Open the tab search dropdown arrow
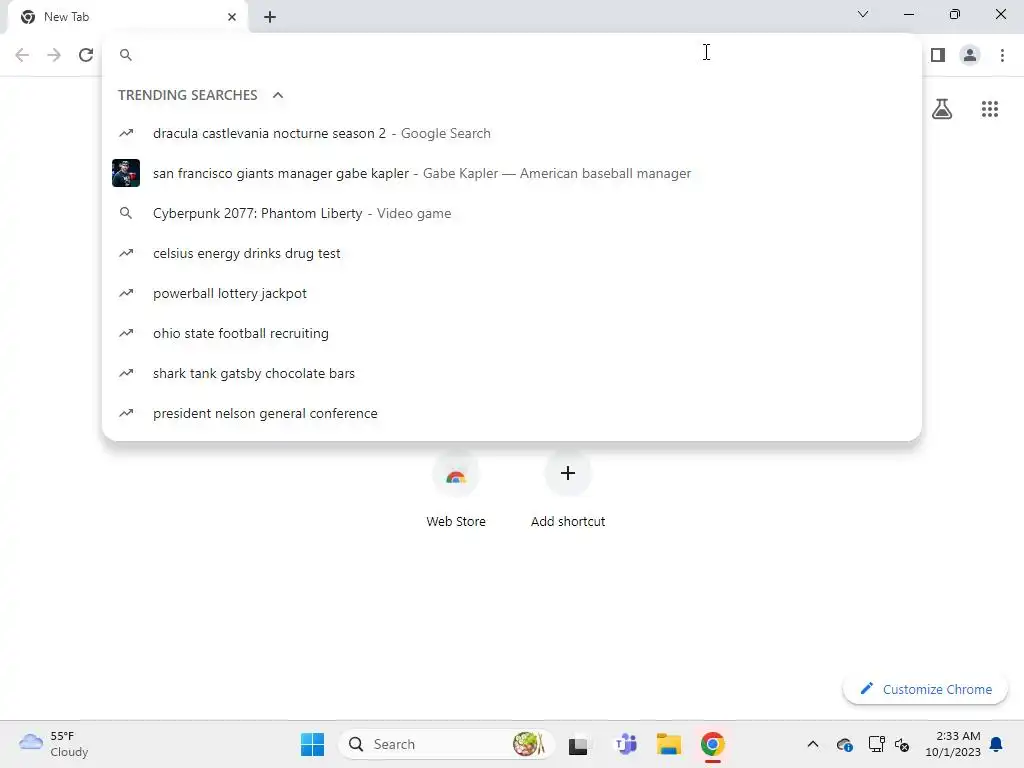 pos(863,14)
